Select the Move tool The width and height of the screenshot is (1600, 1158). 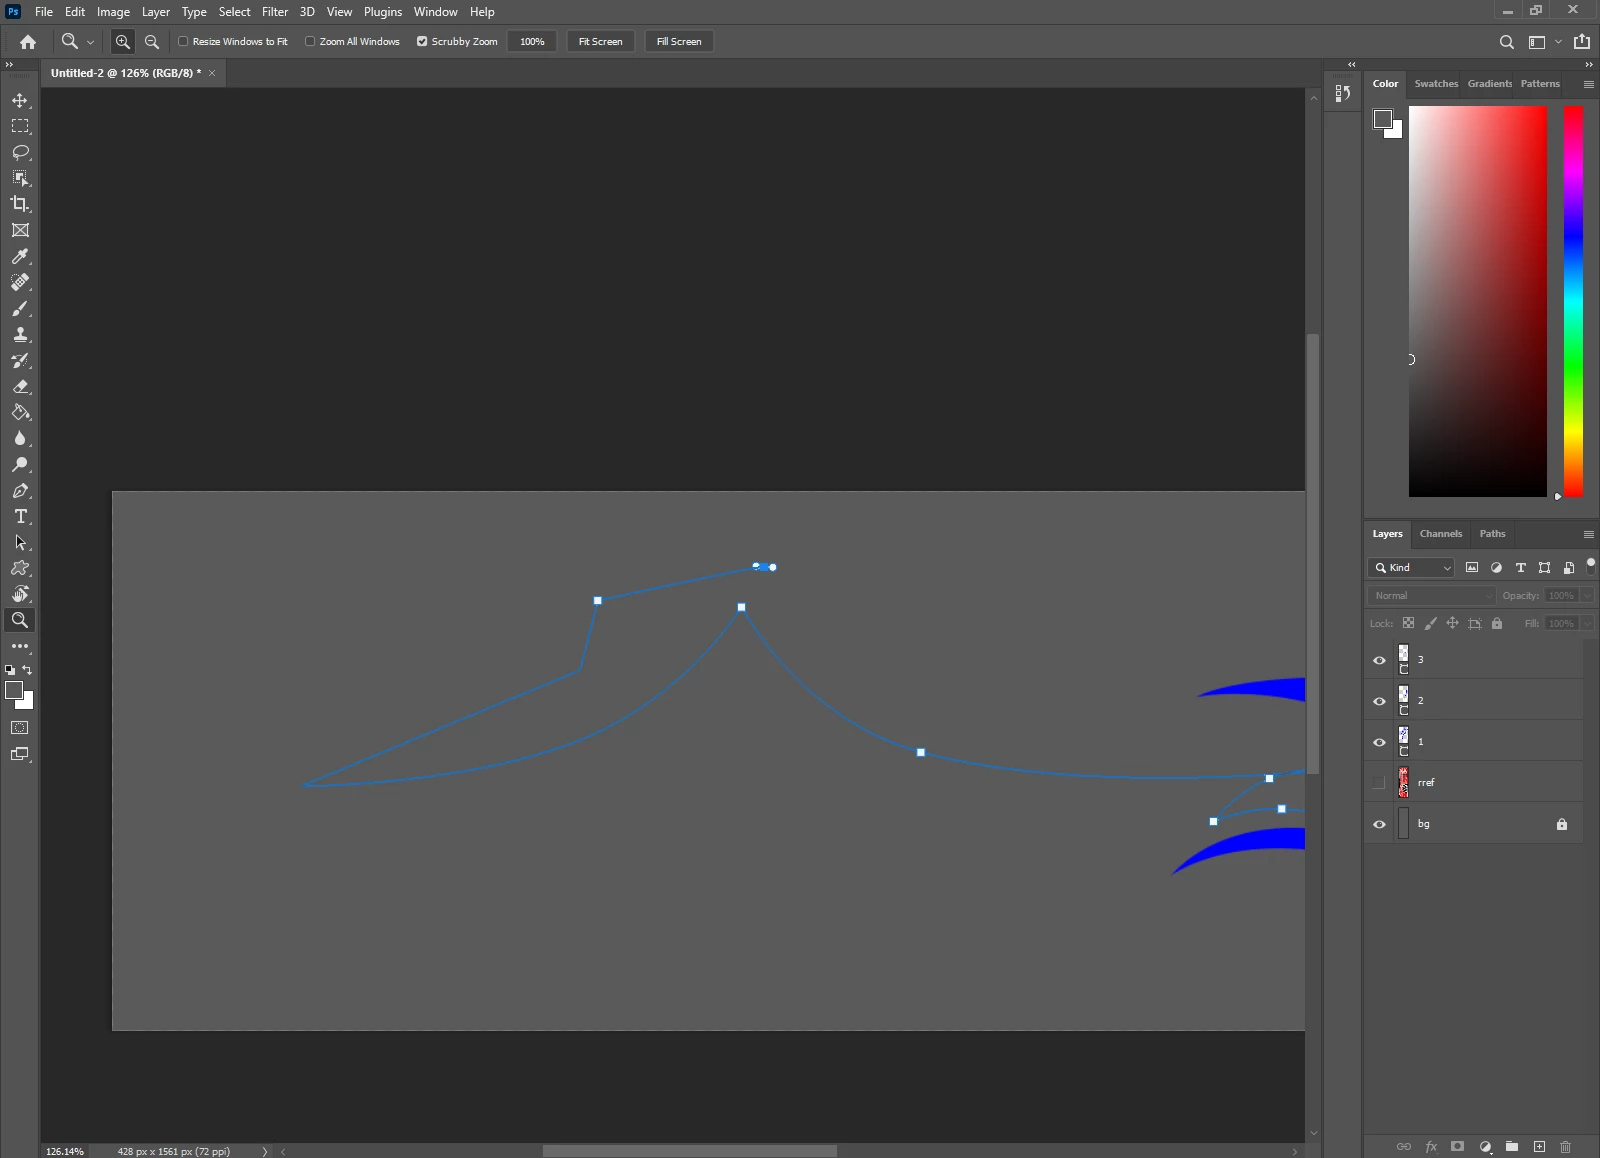click(x=20, y=100)
